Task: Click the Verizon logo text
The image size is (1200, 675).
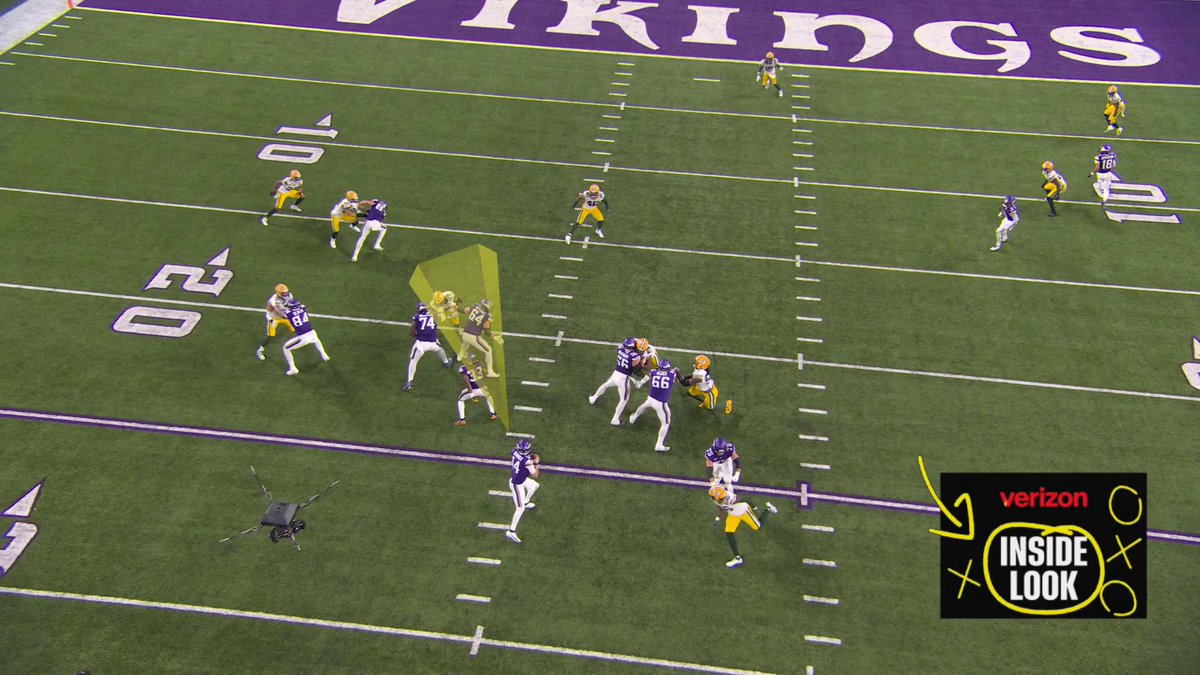Action: coord(1043,498)
